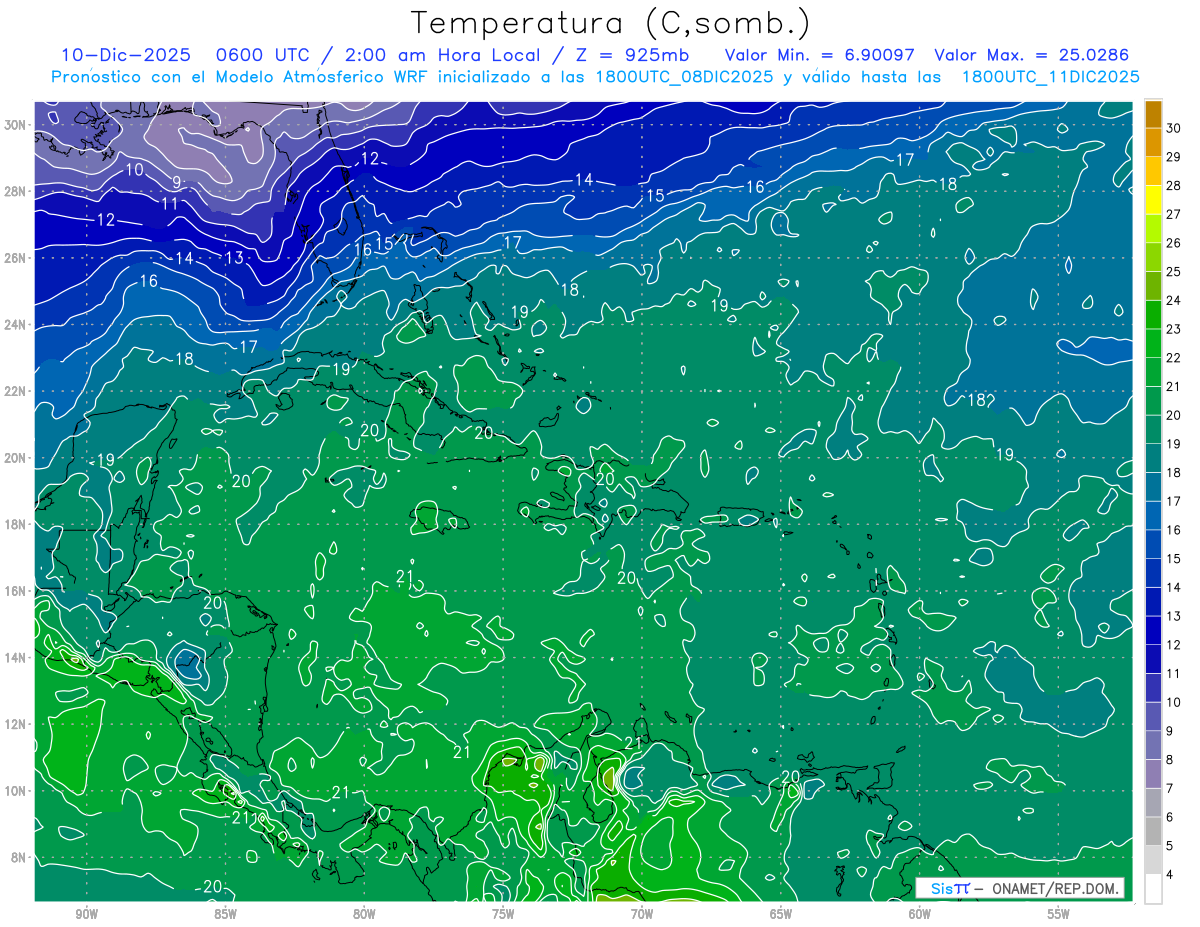
Task: Click the 85W longitude axis label
Action: pos(225,914)
